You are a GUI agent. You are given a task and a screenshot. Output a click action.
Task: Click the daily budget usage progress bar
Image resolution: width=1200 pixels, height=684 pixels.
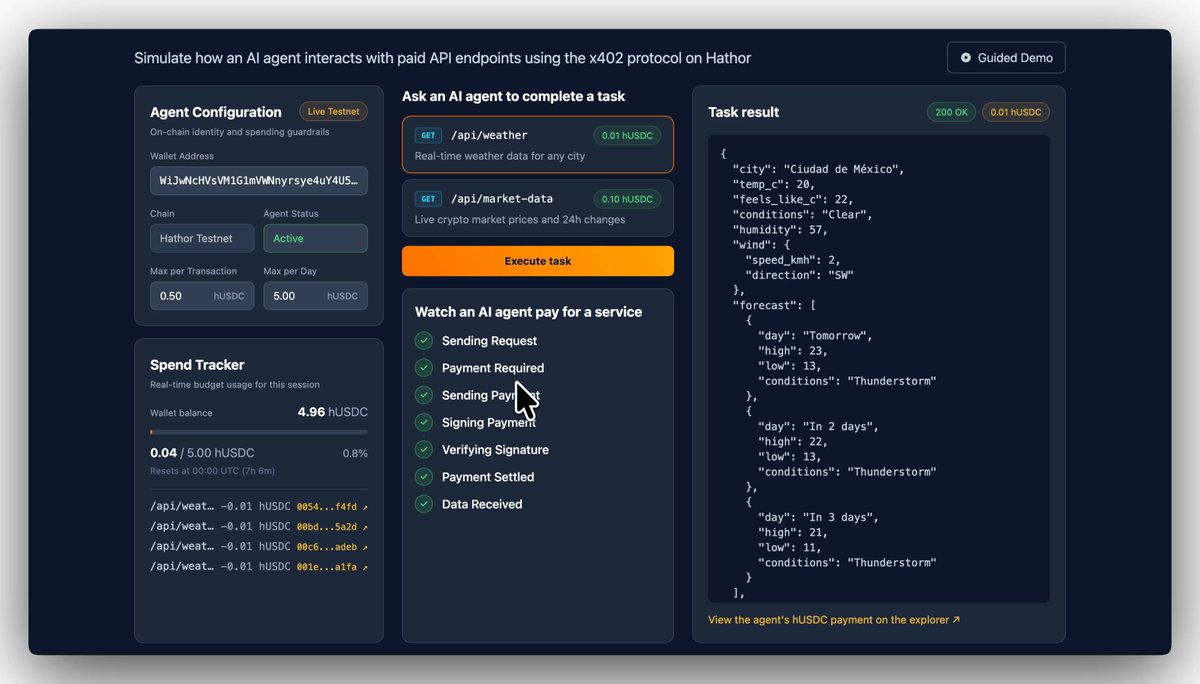(259, 432)
